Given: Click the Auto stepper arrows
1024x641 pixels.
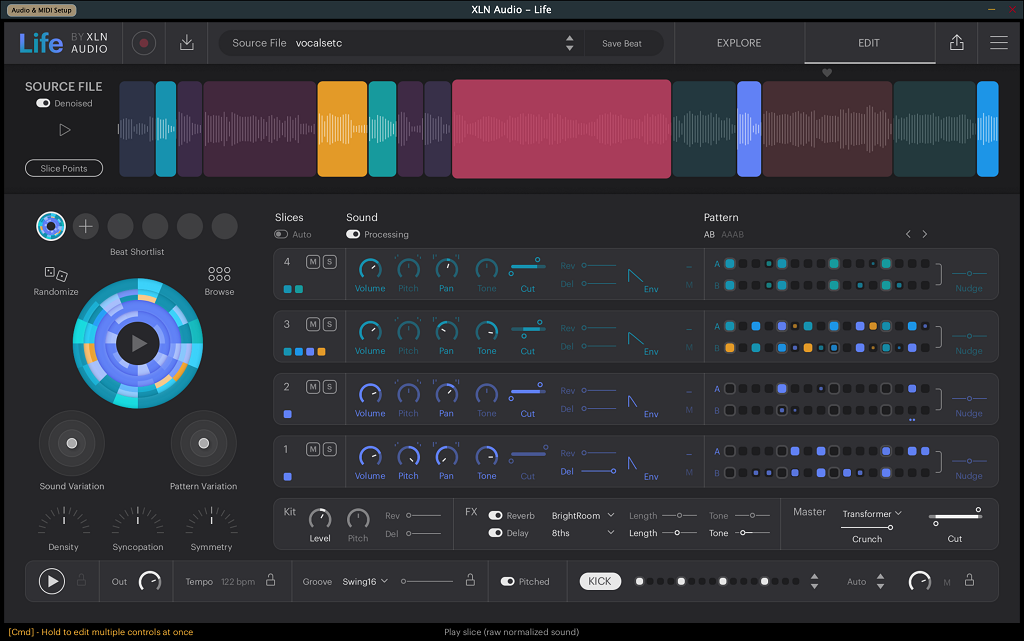Looking at the screenshot, I should tap(880, 581).
